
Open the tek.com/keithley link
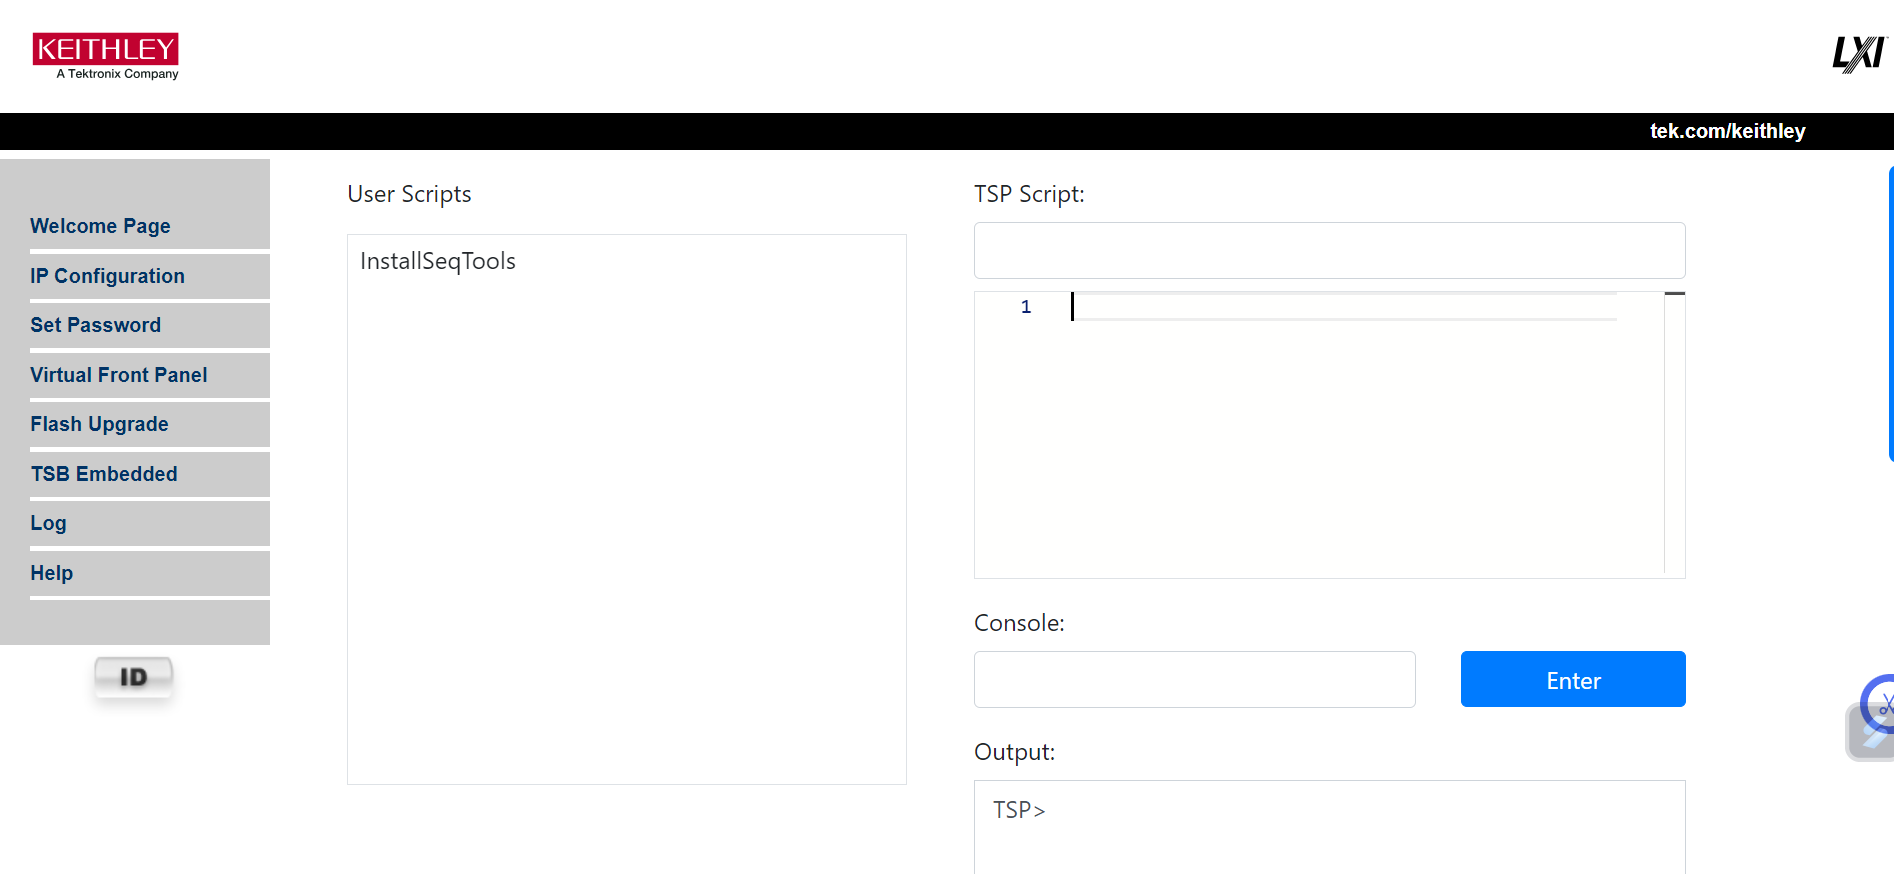tap(1727, 131)
